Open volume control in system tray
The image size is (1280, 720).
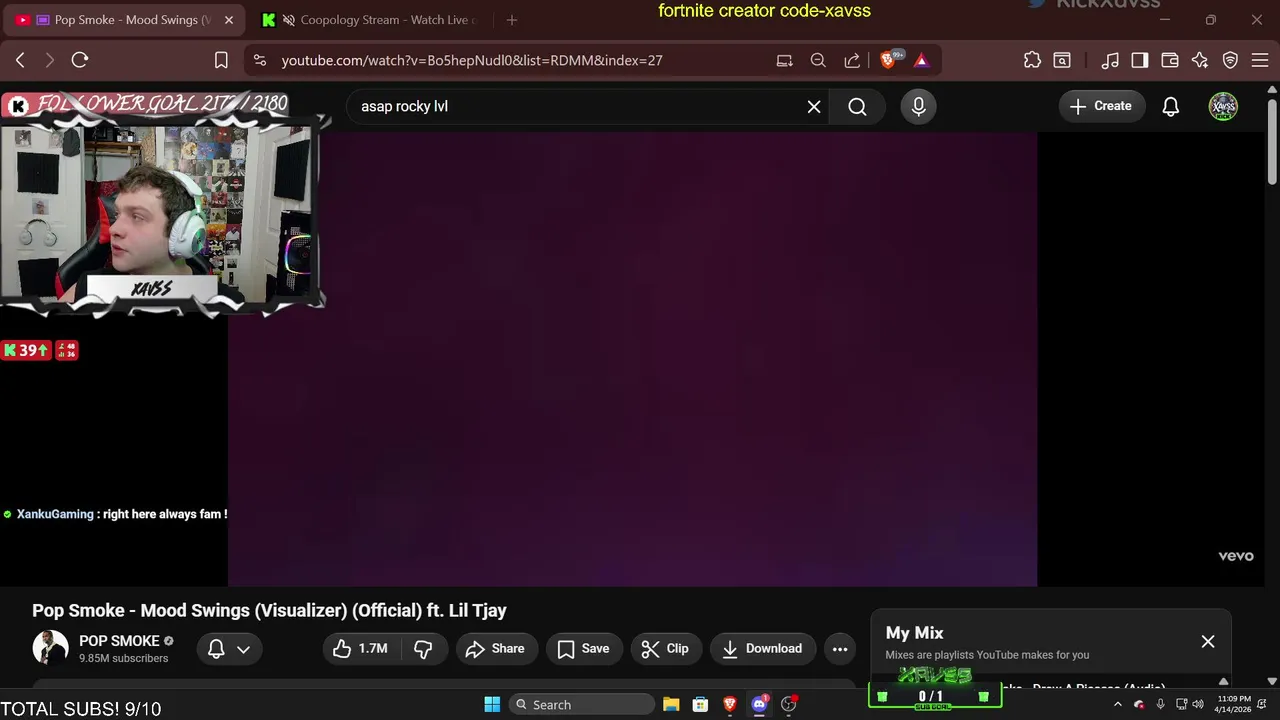tap(1200, 704)
